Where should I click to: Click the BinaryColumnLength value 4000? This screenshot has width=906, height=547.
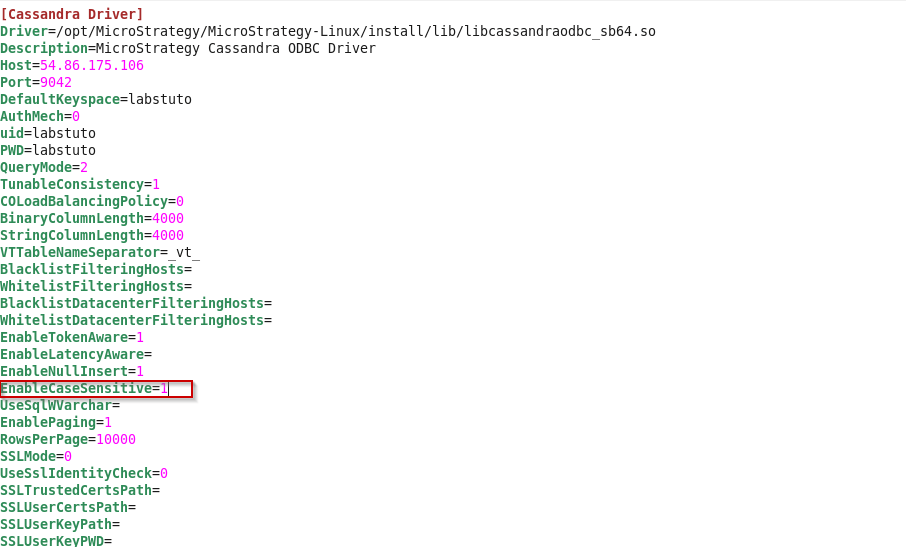(x=168, y=218)
